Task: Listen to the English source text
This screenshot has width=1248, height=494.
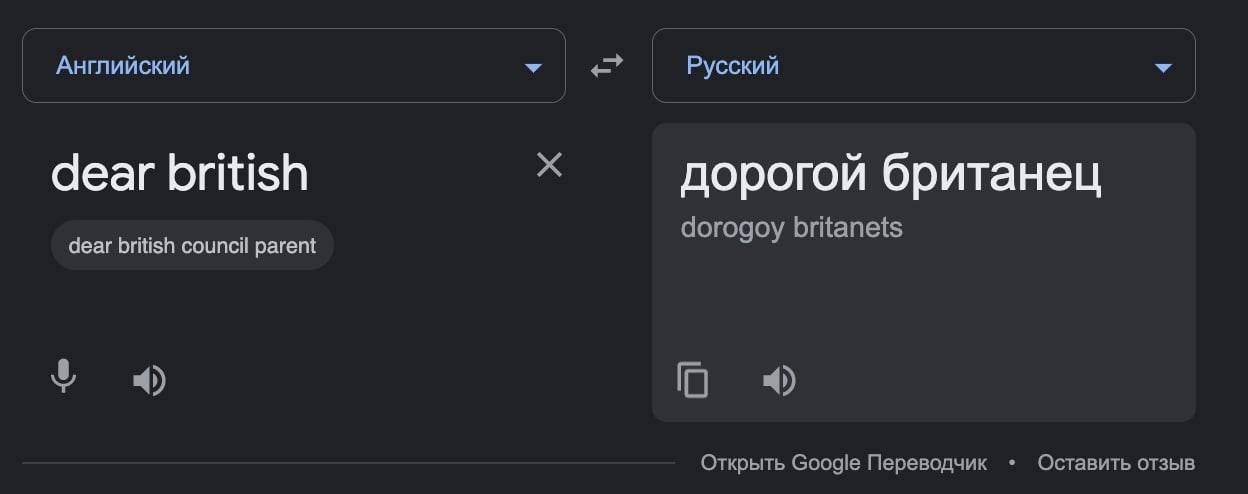Action: 149,380
